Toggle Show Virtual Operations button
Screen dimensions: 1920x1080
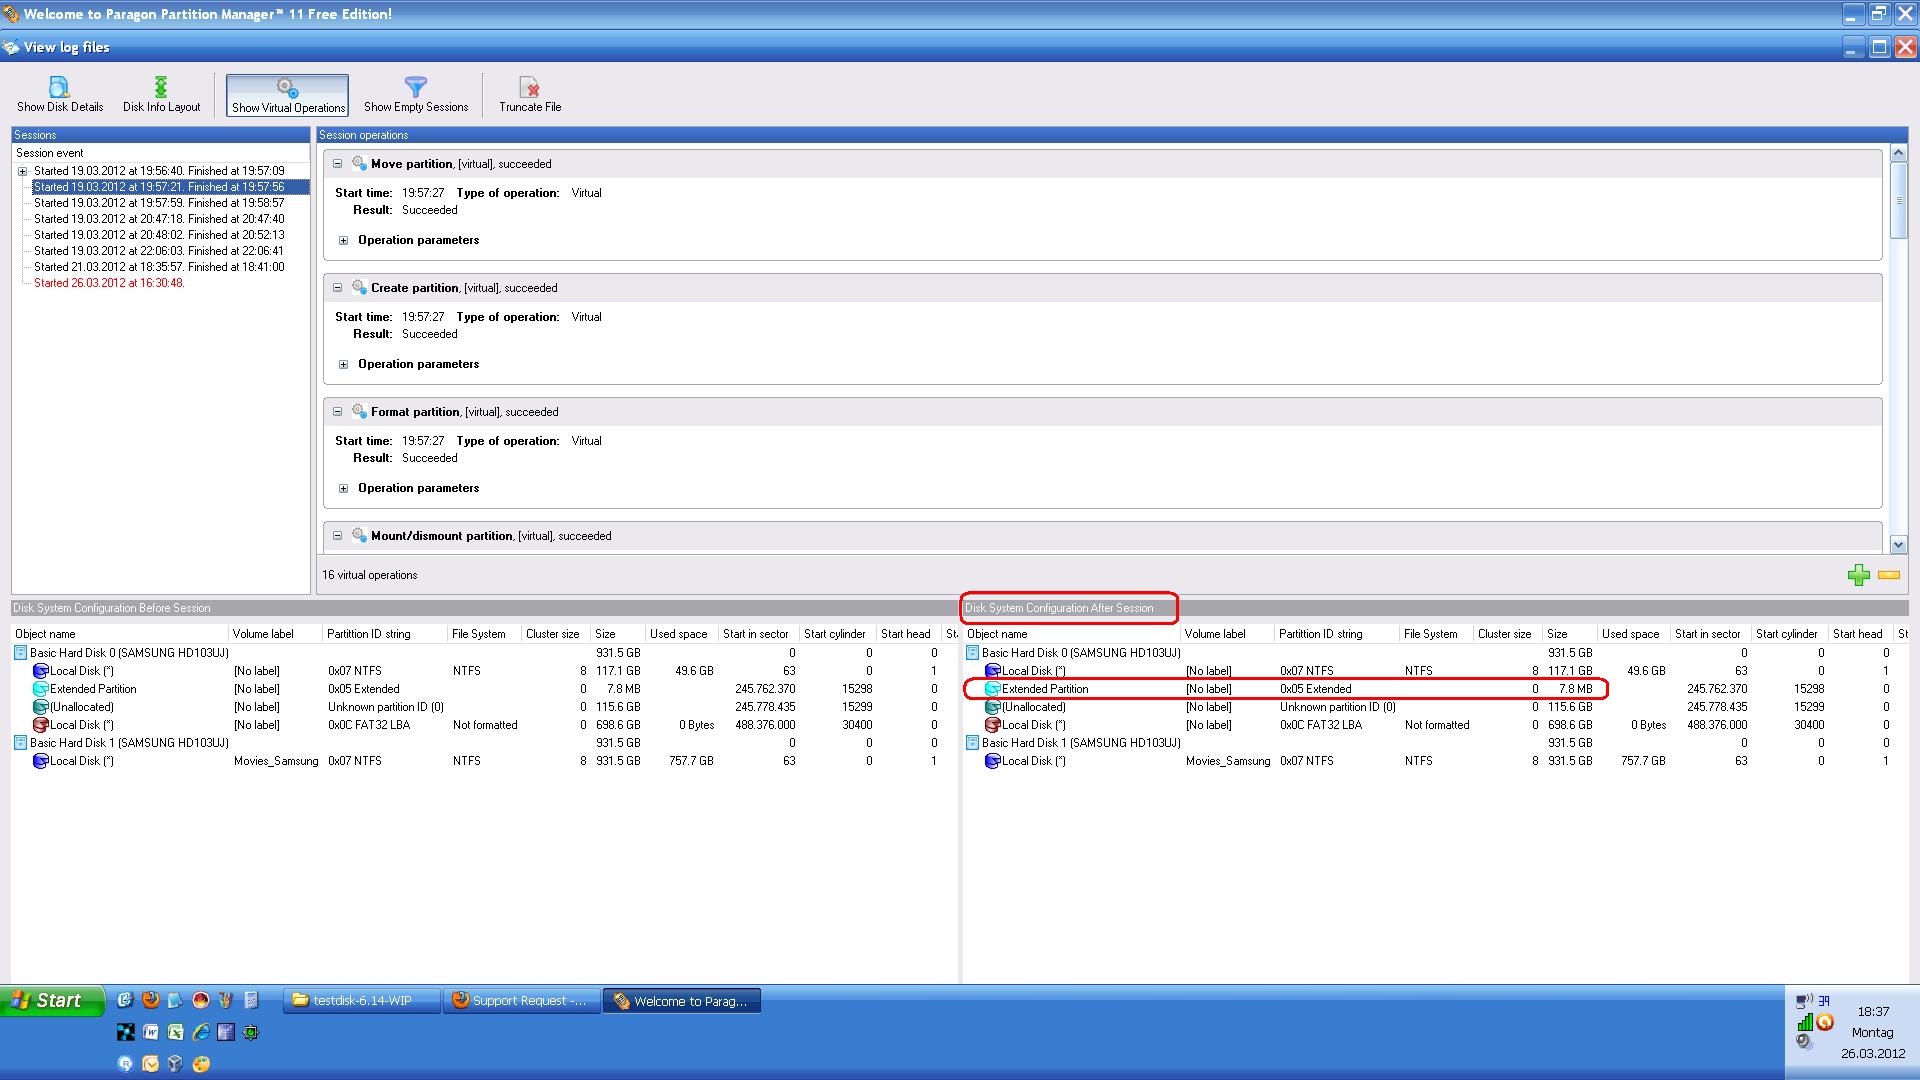(x=288, y=95)
